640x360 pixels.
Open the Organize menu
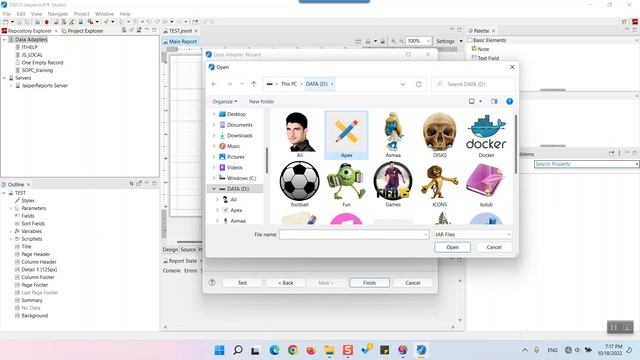click(x=224, y=101)
